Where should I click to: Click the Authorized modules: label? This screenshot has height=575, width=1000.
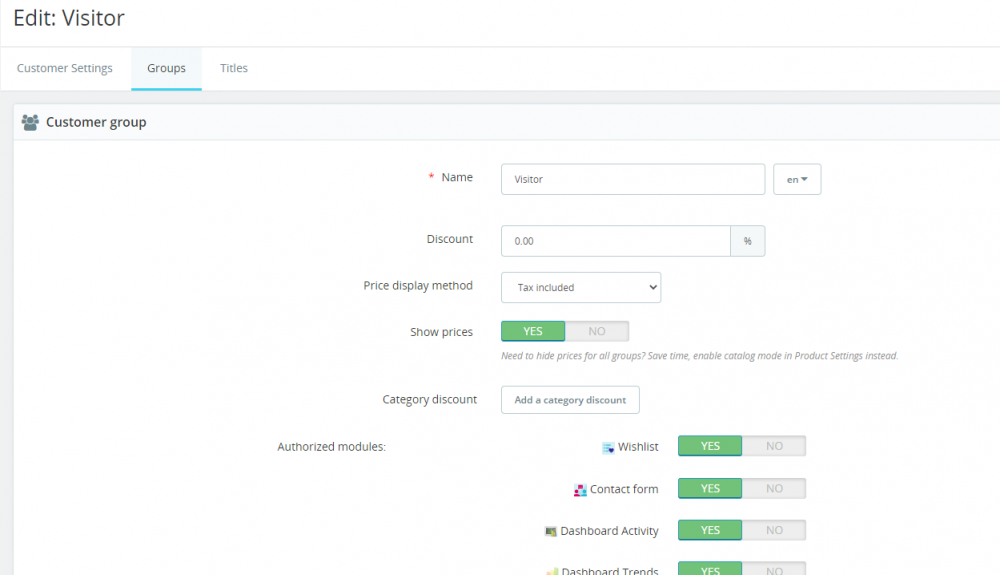(332, 447)
